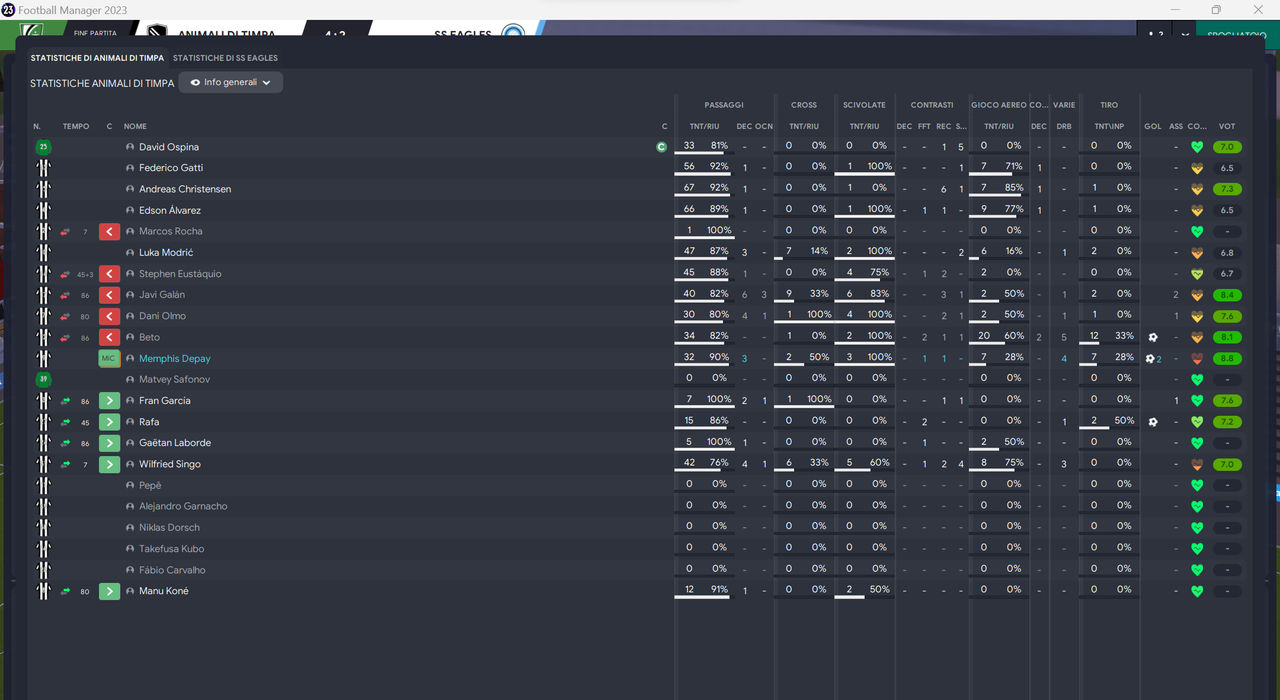Click the MIC badge on Memphis Depay's row

(x=109, y=358)
